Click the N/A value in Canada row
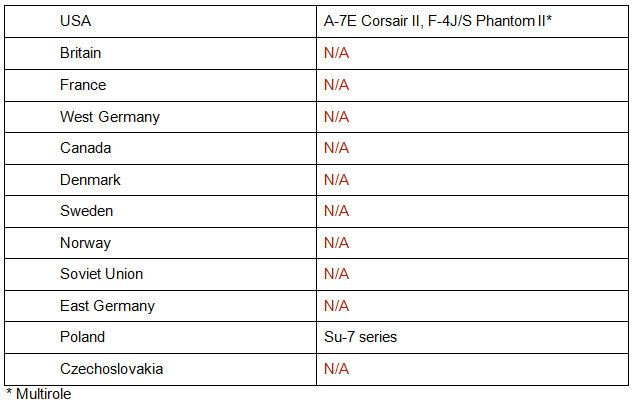This screenshot has height=406, width=632. point(336,148)
